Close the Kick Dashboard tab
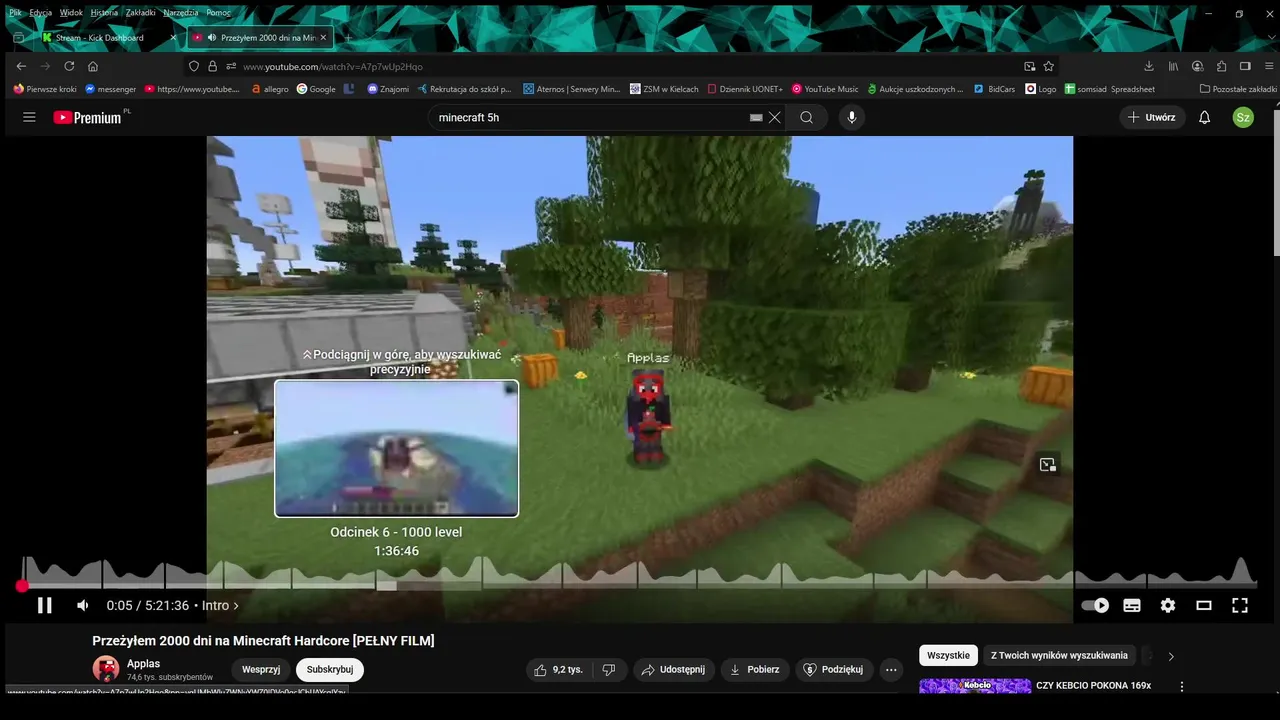This screenshot has width=1280, height=720. pyautogui.click(x=173, y=37)
